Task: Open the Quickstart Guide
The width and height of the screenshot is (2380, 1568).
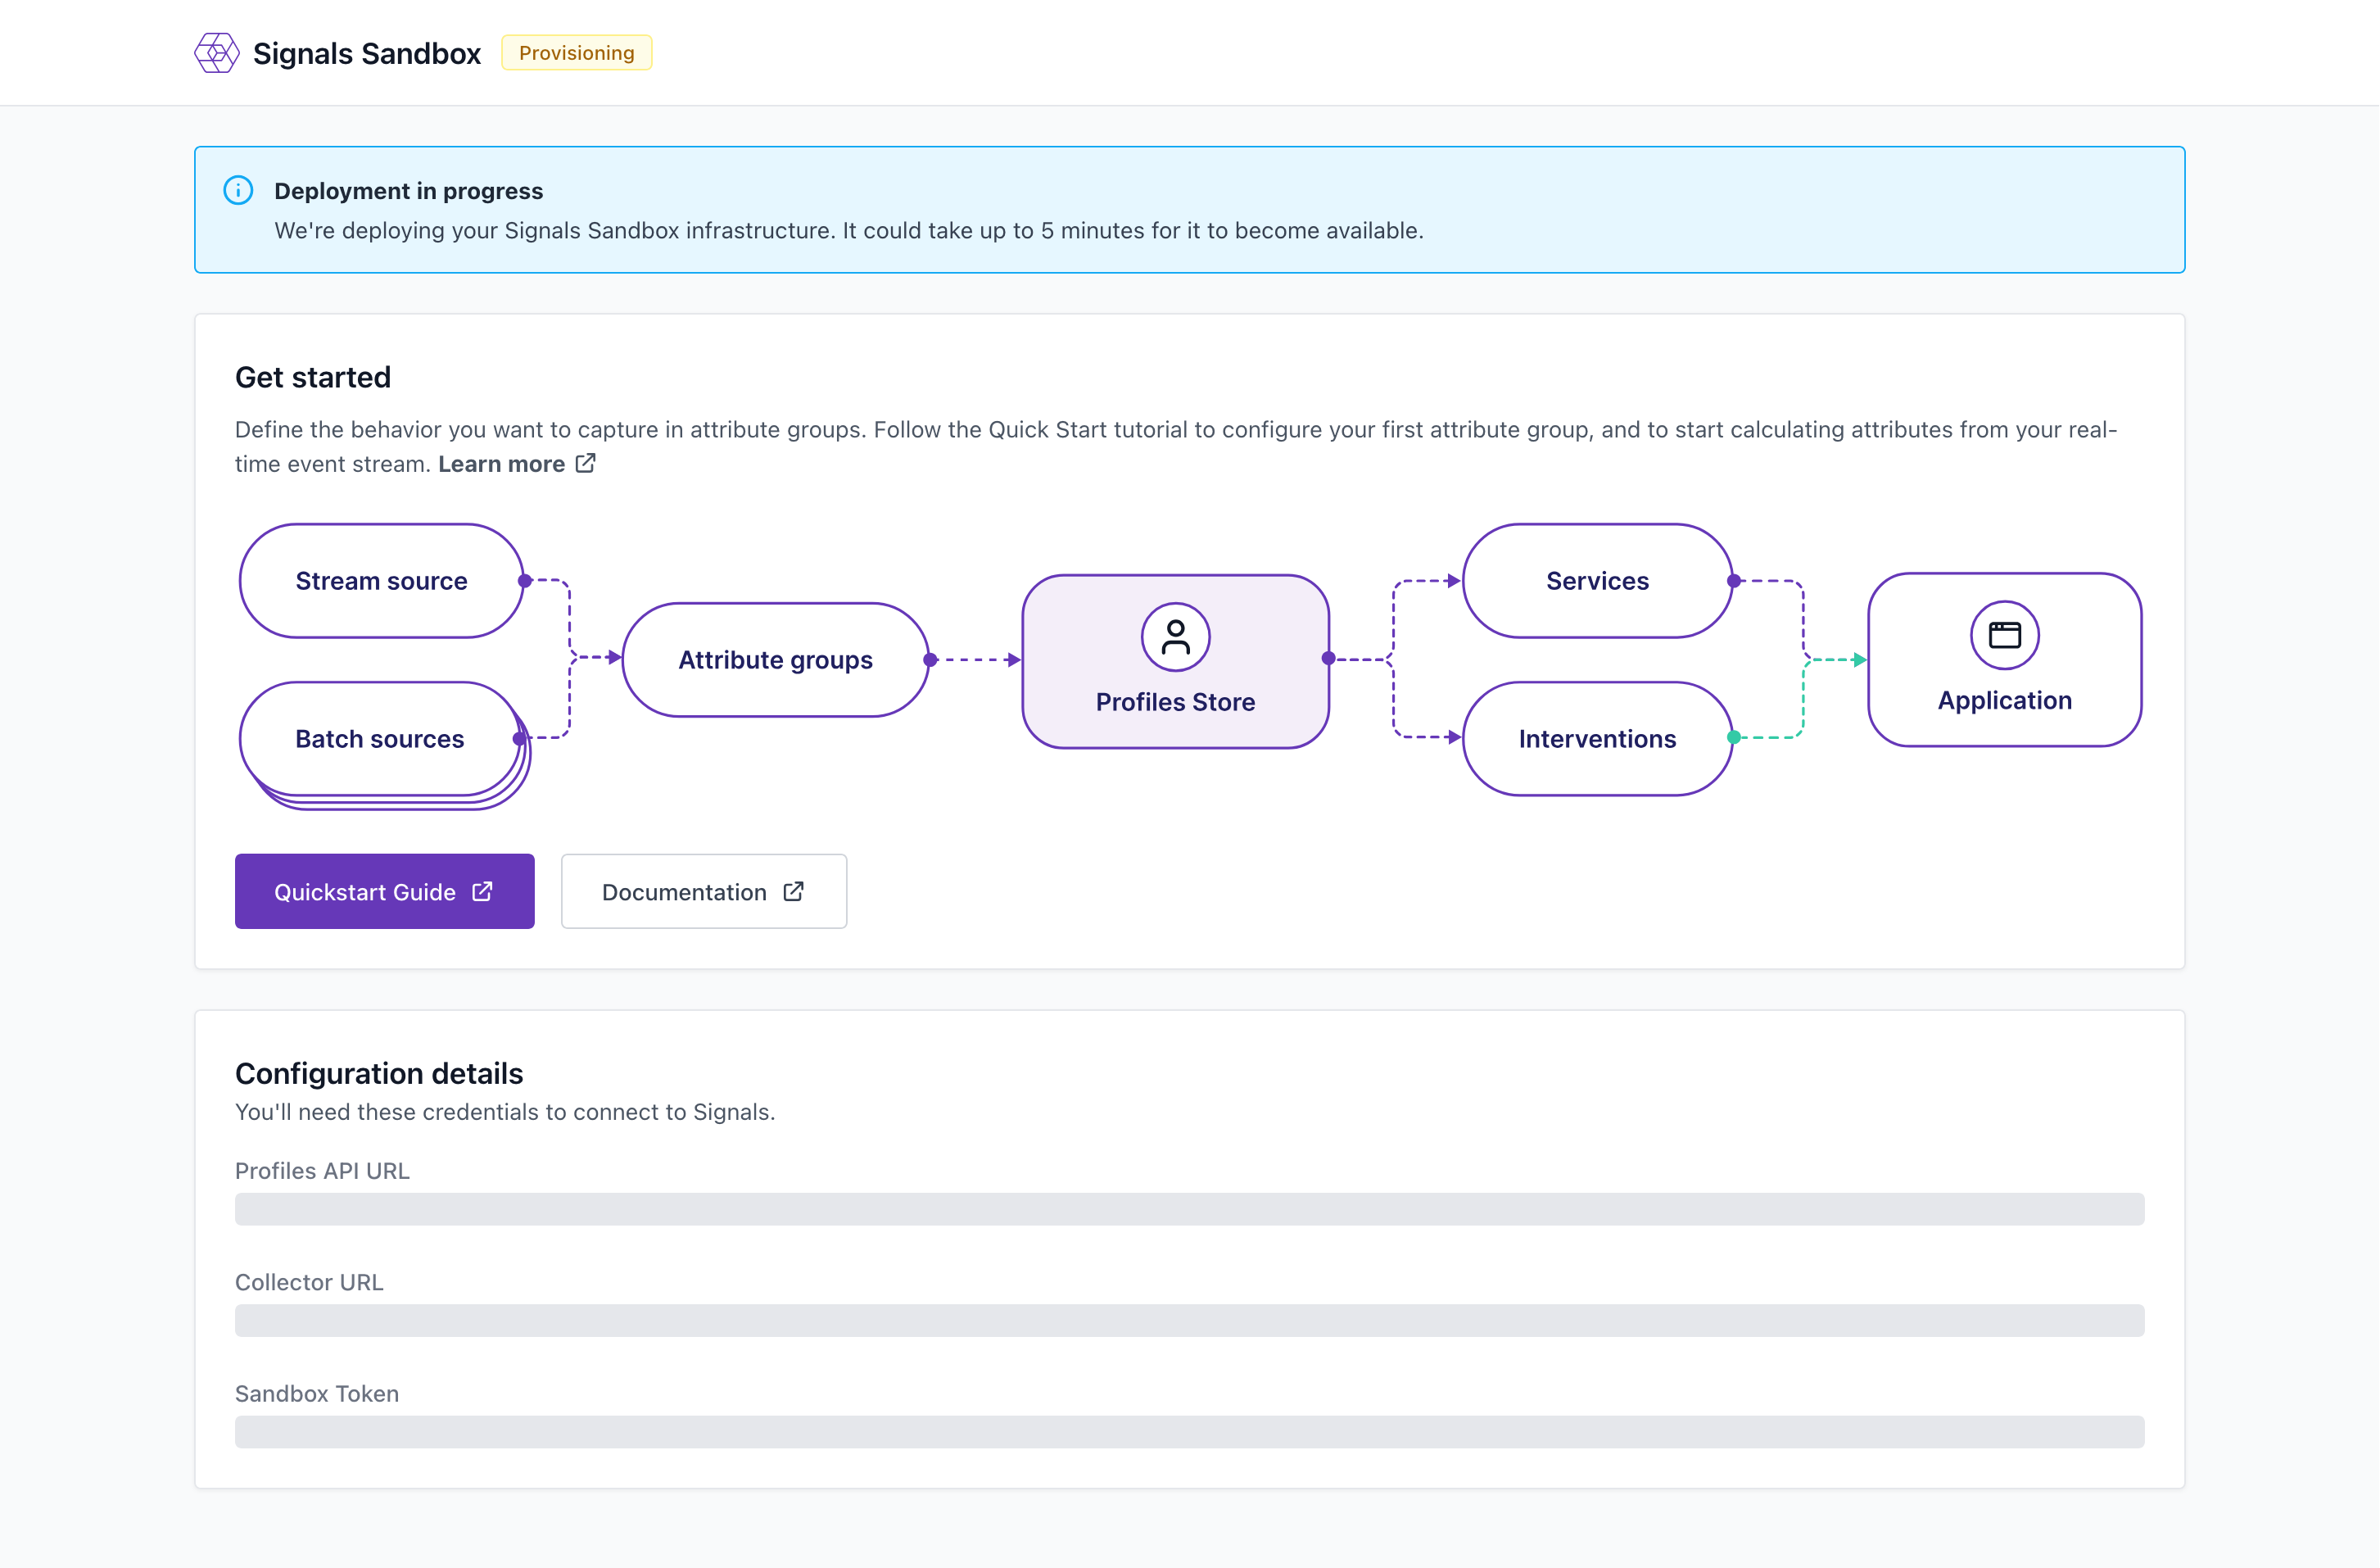Action: (x=384, y=891)
